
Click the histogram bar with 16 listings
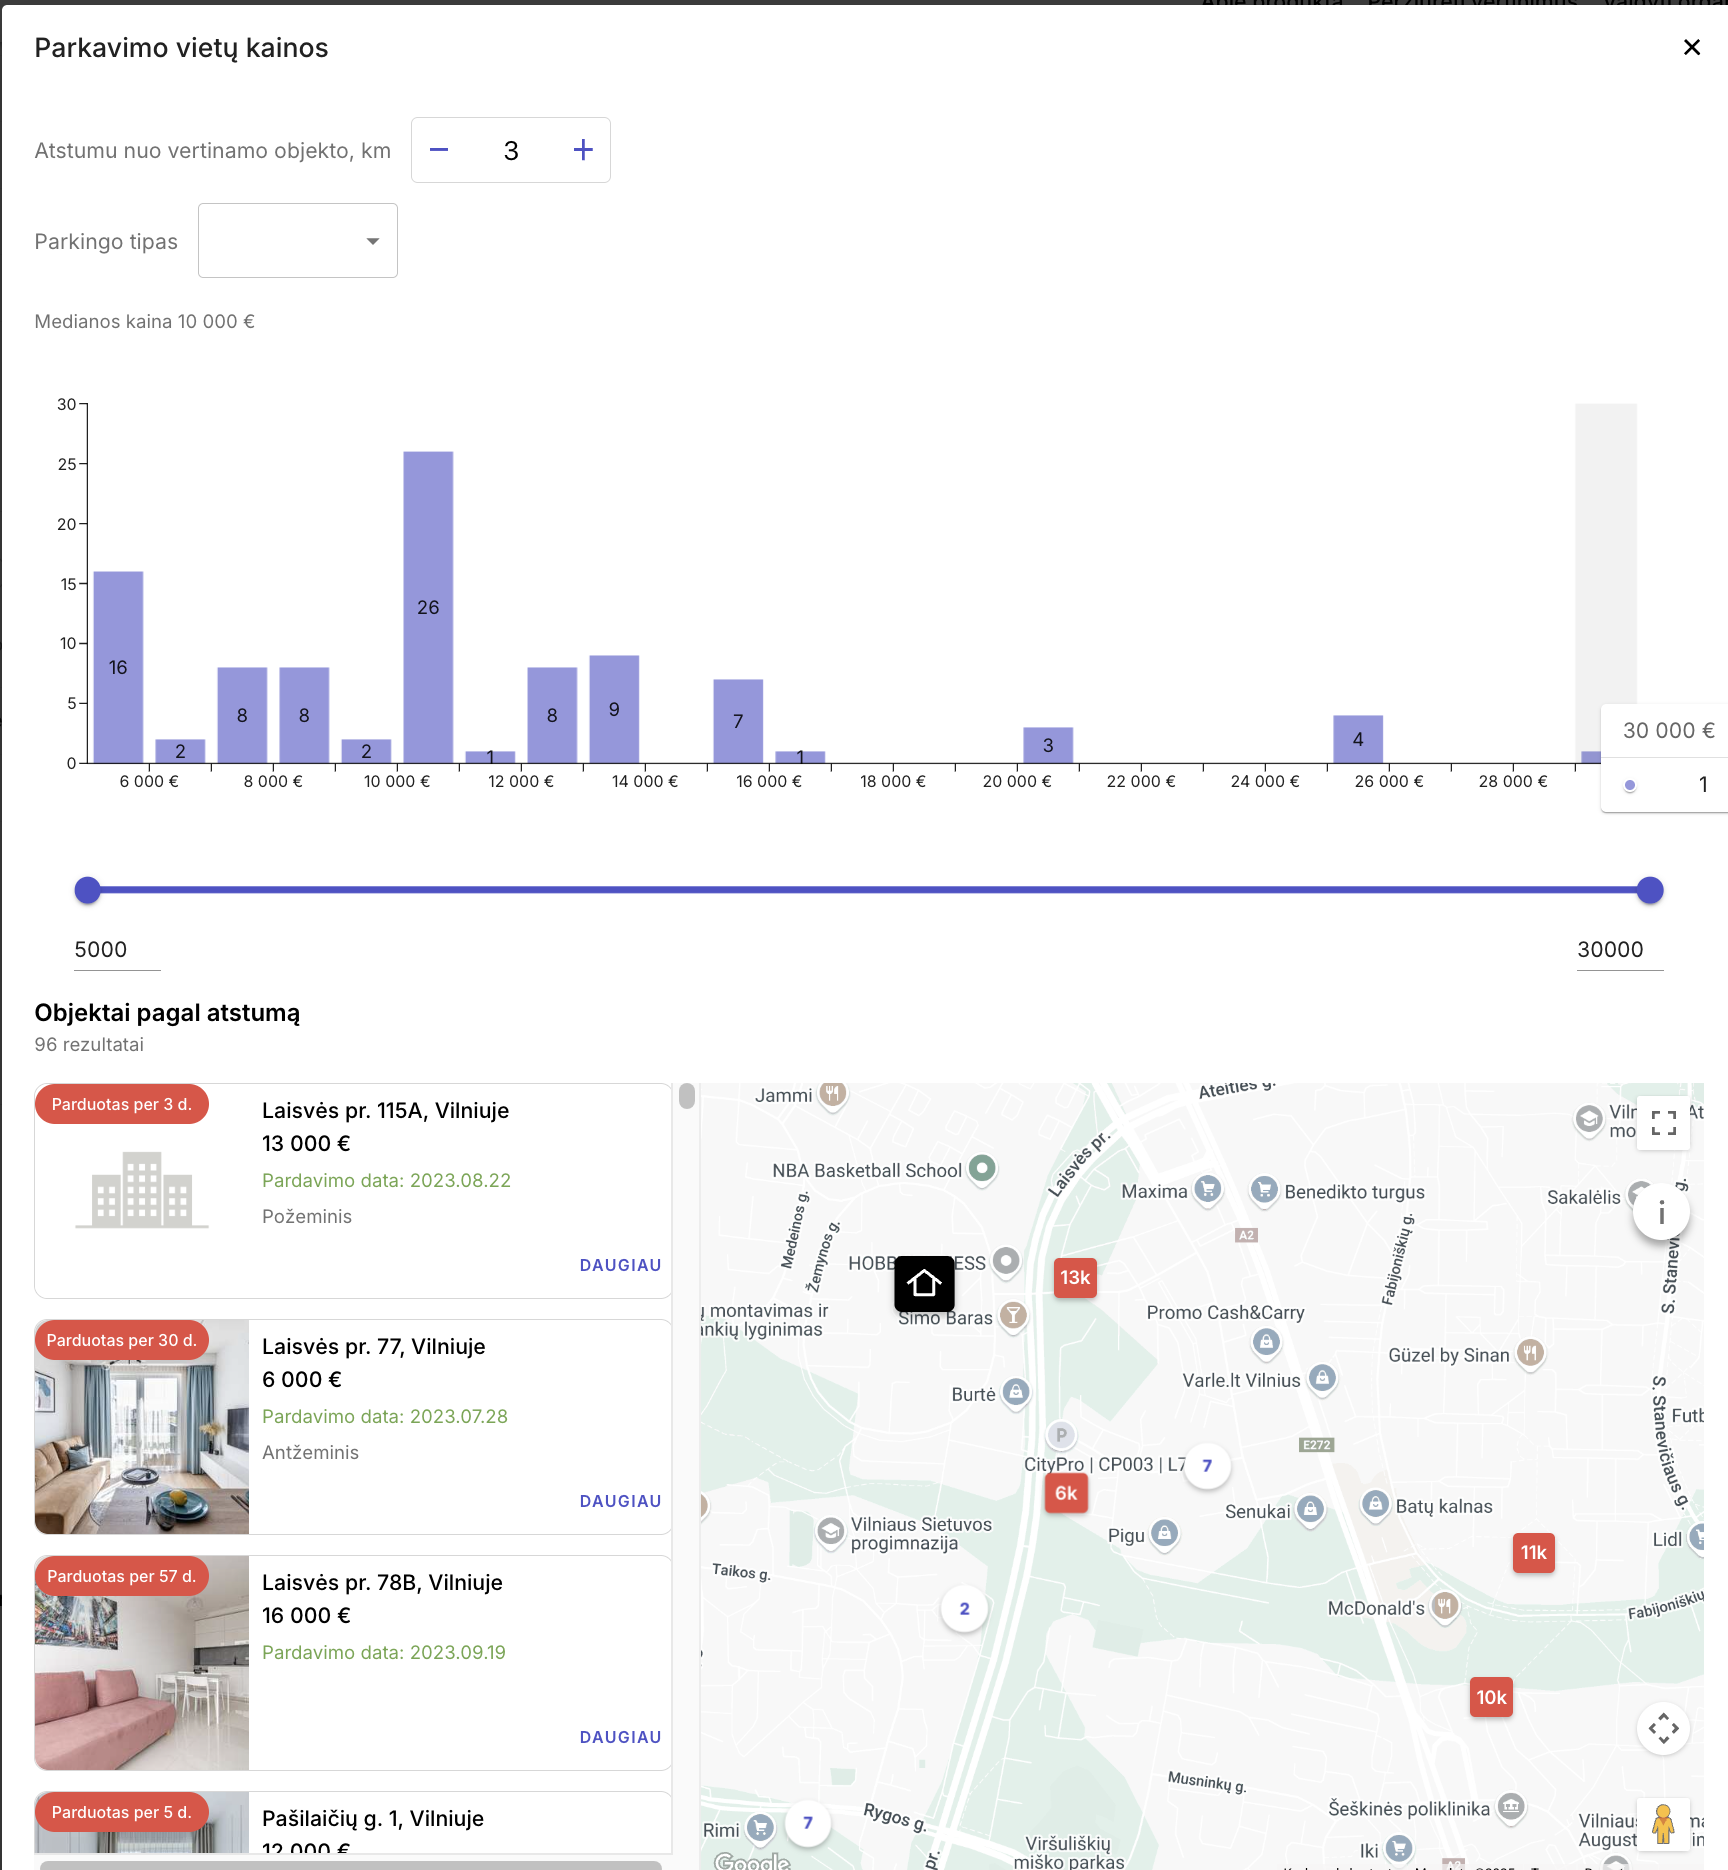pos(118,667)
